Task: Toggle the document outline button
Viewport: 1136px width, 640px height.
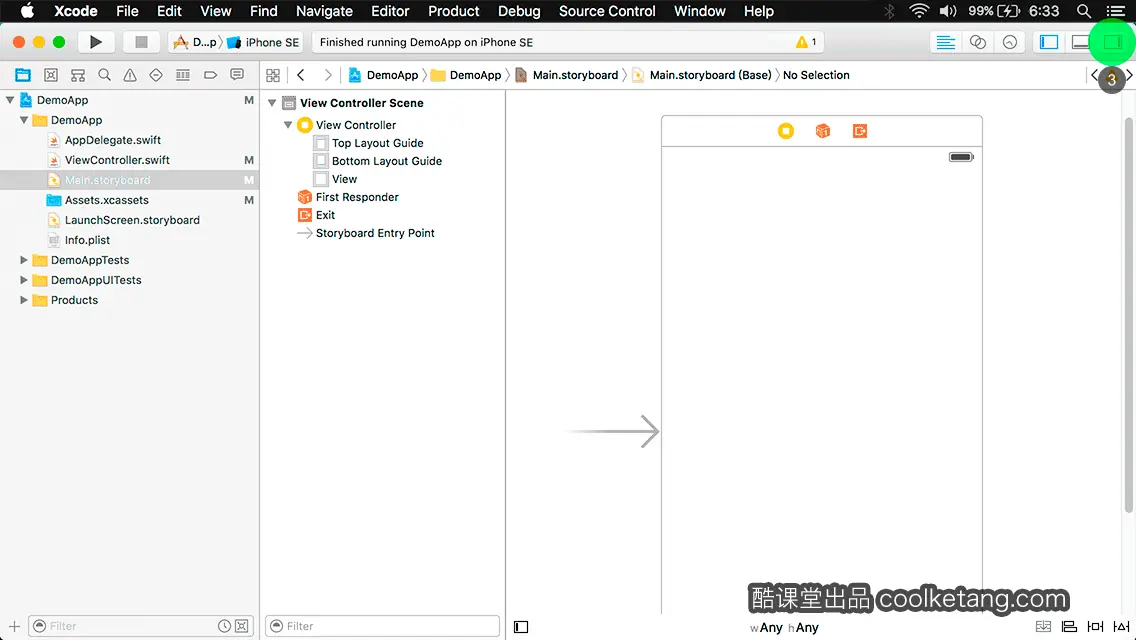Action: (521, 627)
